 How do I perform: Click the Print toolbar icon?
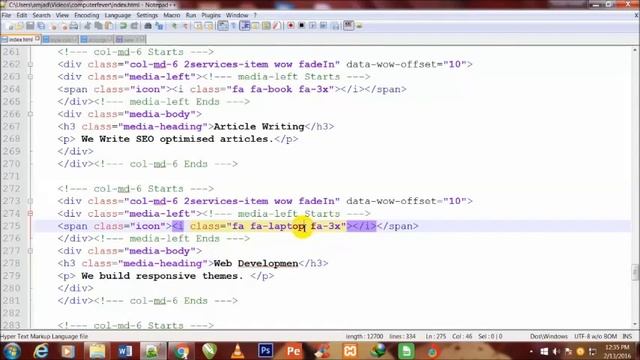74,26
